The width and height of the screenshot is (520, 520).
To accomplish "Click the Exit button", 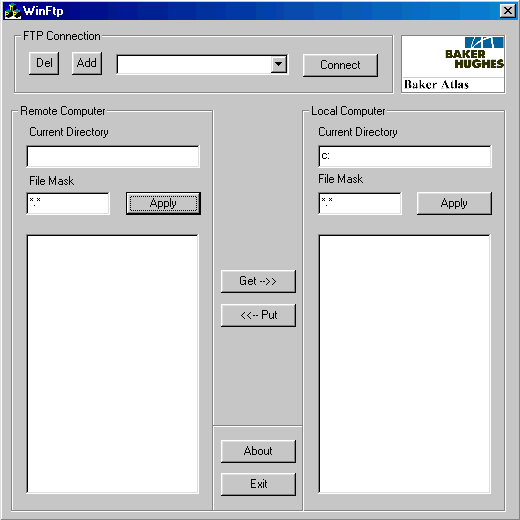I will tap(258, 484).
